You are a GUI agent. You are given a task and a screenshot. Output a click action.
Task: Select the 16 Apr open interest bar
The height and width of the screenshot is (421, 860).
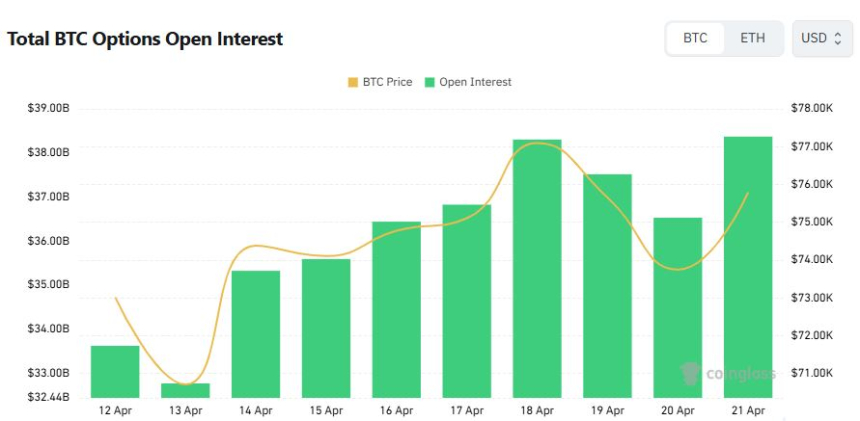coord(397,309)
